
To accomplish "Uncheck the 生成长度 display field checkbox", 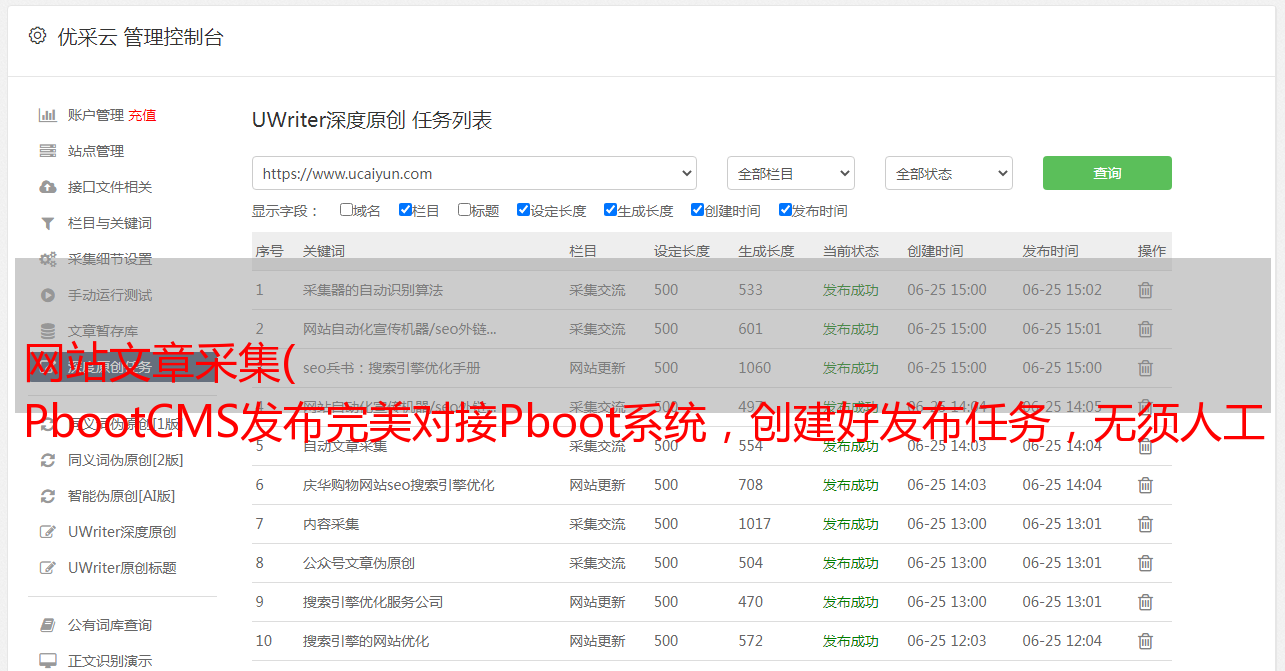I will [610, 210].
